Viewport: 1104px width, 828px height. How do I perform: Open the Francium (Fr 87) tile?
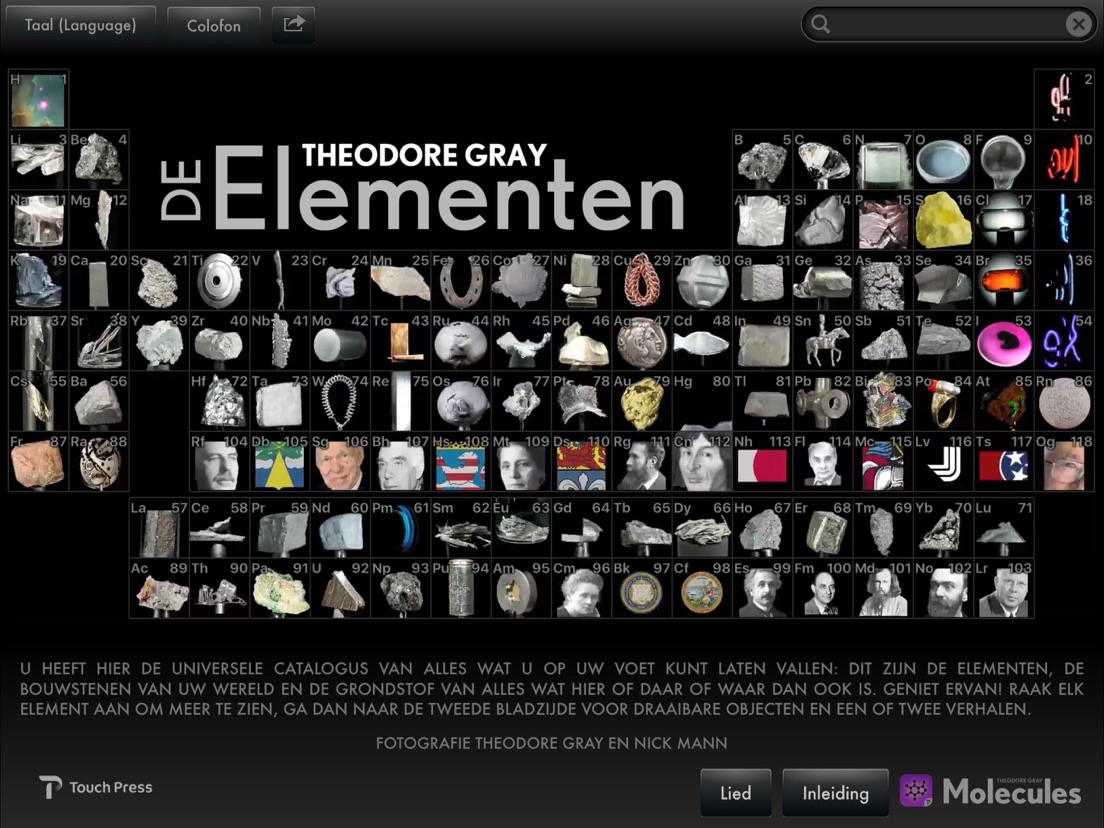point(39,462)
